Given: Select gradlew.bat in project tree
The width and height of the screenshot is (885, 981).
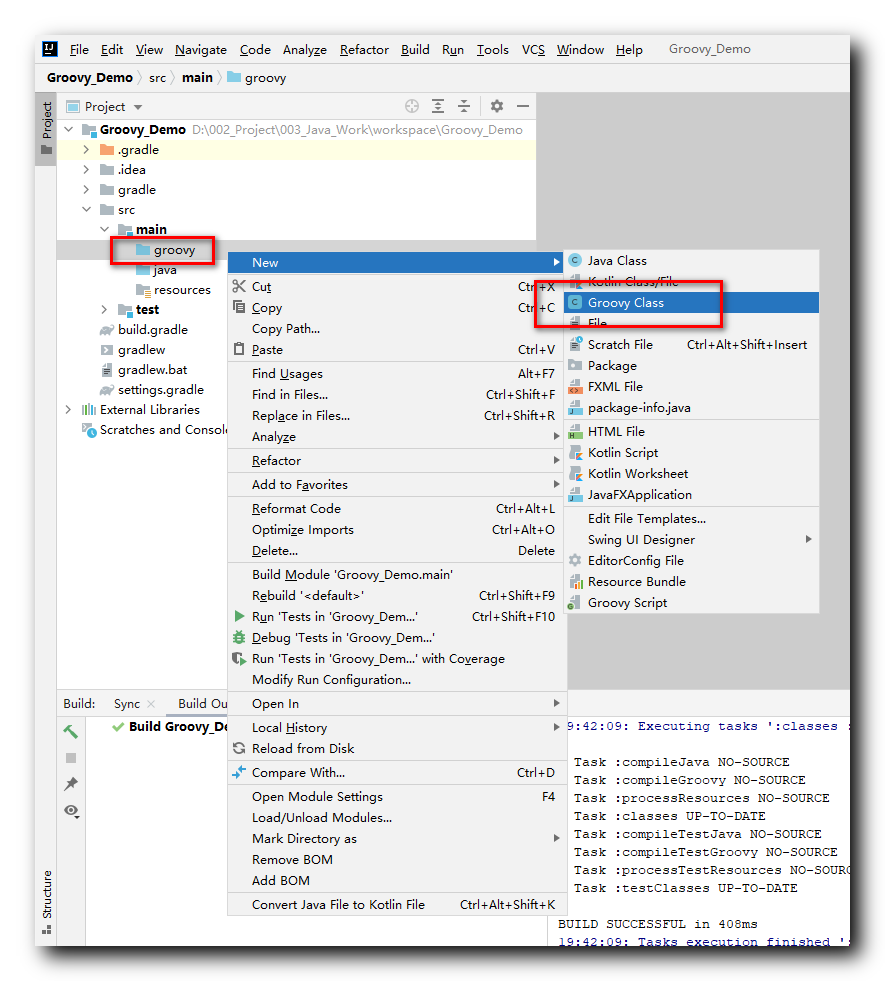Looking at the screenshot, I should 153,370.
